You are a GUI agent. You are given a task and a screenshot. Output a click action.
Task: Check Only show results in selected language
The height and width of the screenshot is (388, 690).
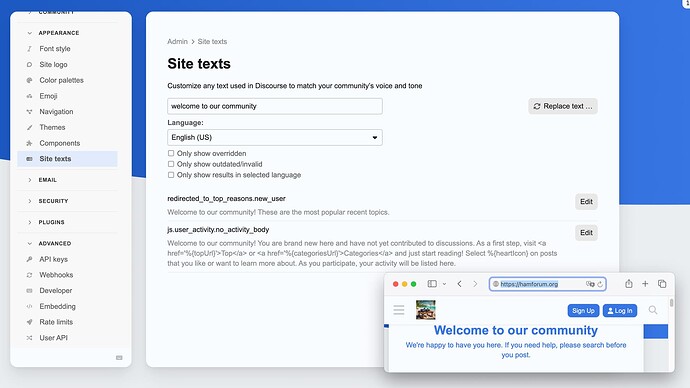pyautogui.click(x=171, y=175)
